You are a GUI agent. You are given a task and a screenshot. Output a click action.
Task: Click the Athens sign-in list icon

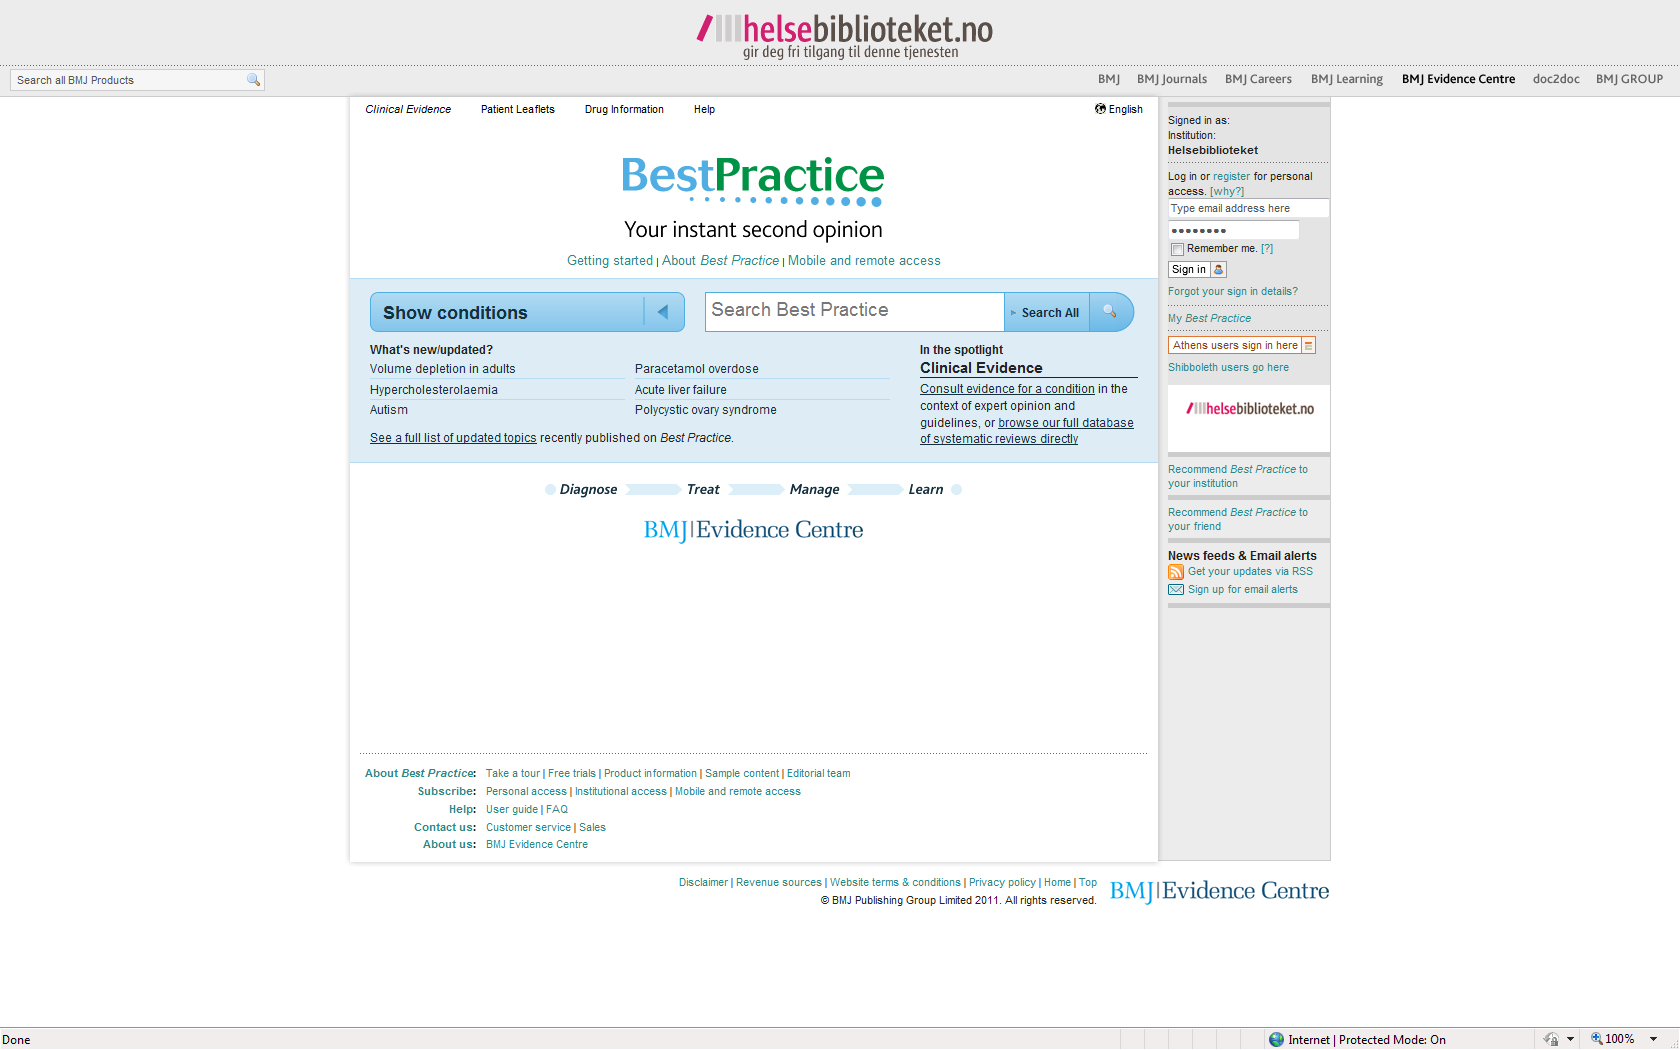(x=1308, y=345)
